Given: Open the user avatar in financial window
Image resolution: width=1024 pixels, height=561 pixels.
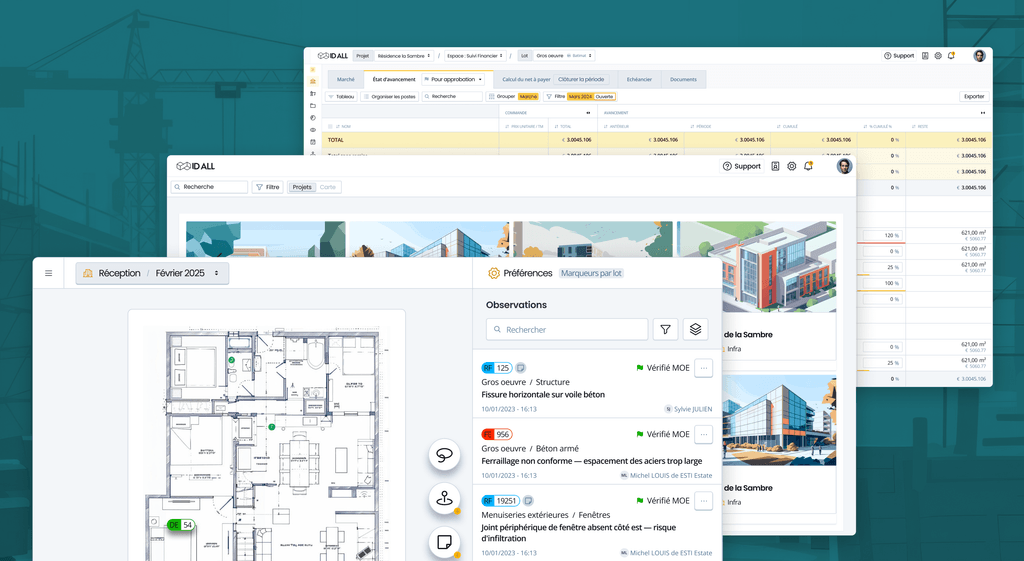Looking at the screenshot, I should (979, 56).
